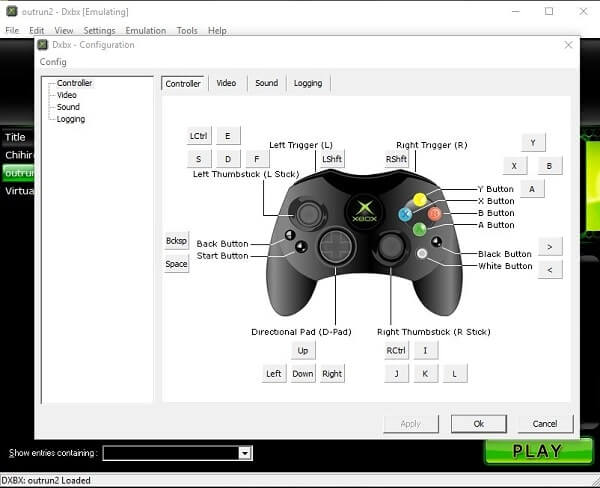This screenshot has width=600, height=488.
Task: Click the right thumbstick on controller image
Action: [x=391, y=247]
